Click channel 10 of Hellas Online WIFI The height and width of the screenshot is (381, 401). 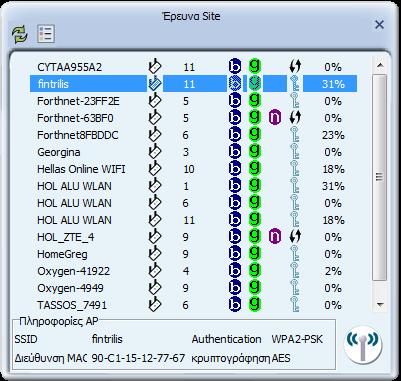(x=189, y=169)
